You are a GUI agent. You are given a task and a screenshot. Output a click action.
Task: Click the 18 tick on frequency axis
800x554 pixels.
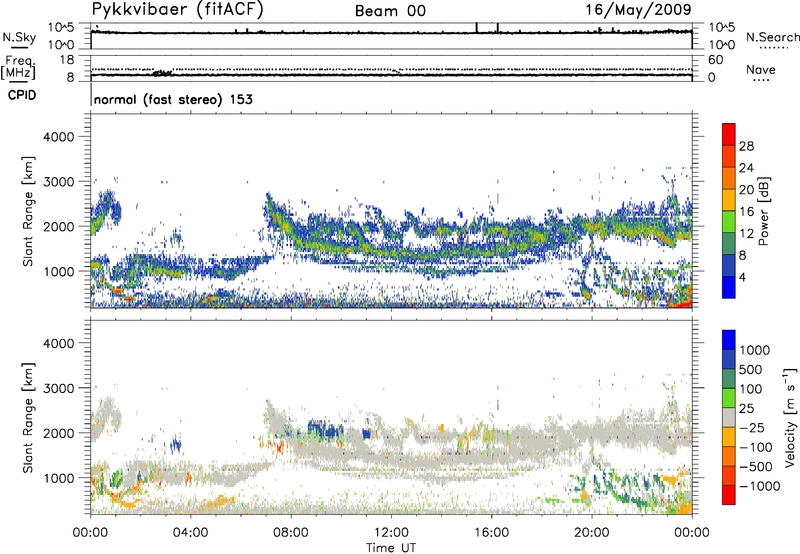[67, 60]
